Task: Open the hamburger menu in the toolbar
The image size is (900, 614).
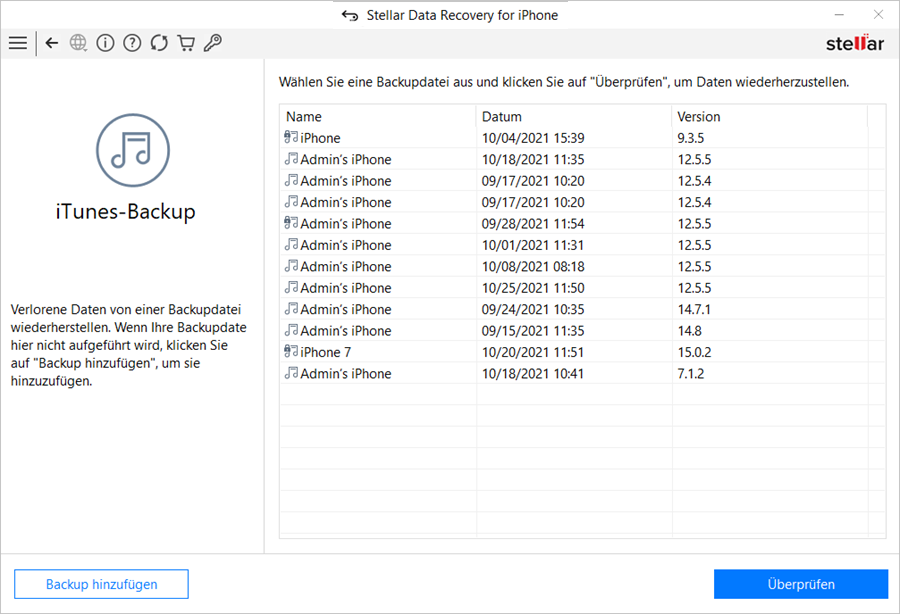Action: click(18, 43)
